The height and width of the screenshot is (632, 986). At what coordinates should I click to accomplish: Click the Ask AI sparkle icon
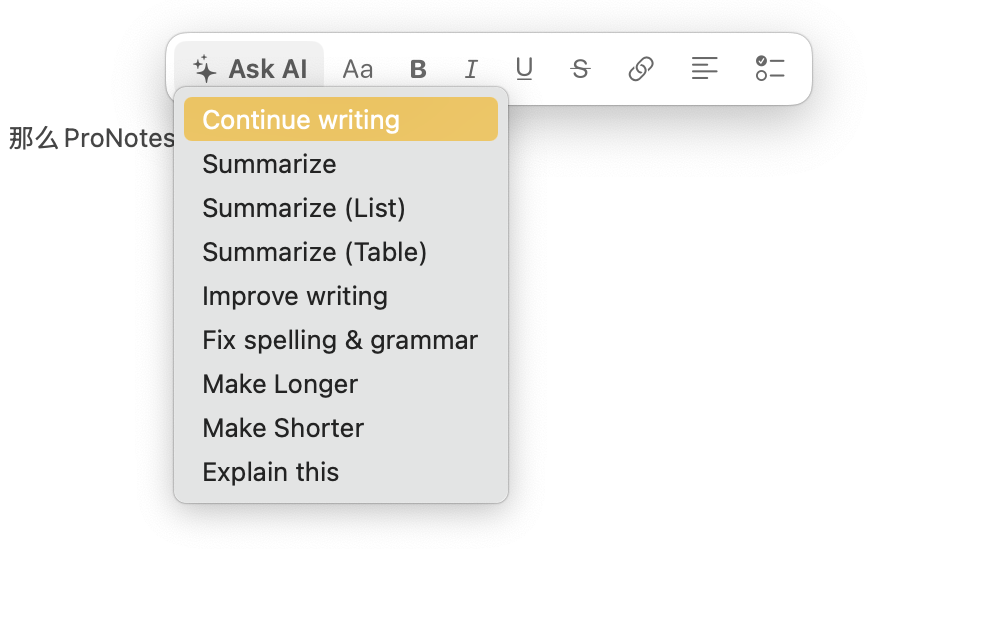pyautogui.click(x=205, y=69)
